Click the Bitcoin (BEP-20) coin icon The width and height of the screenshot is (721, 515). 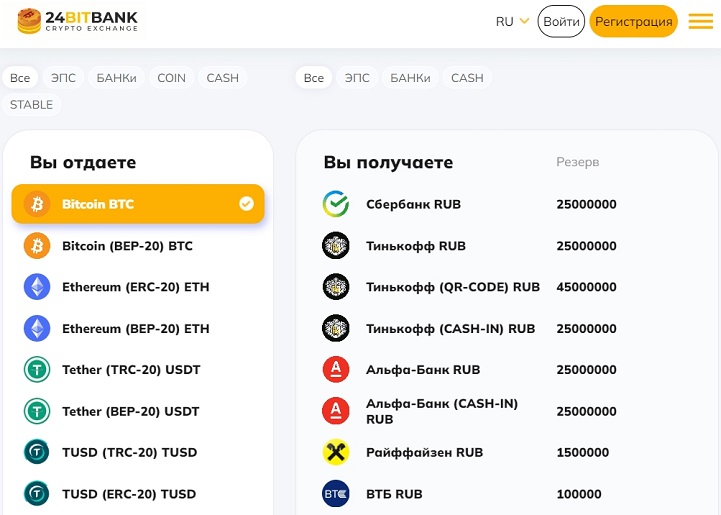(37, 246)
